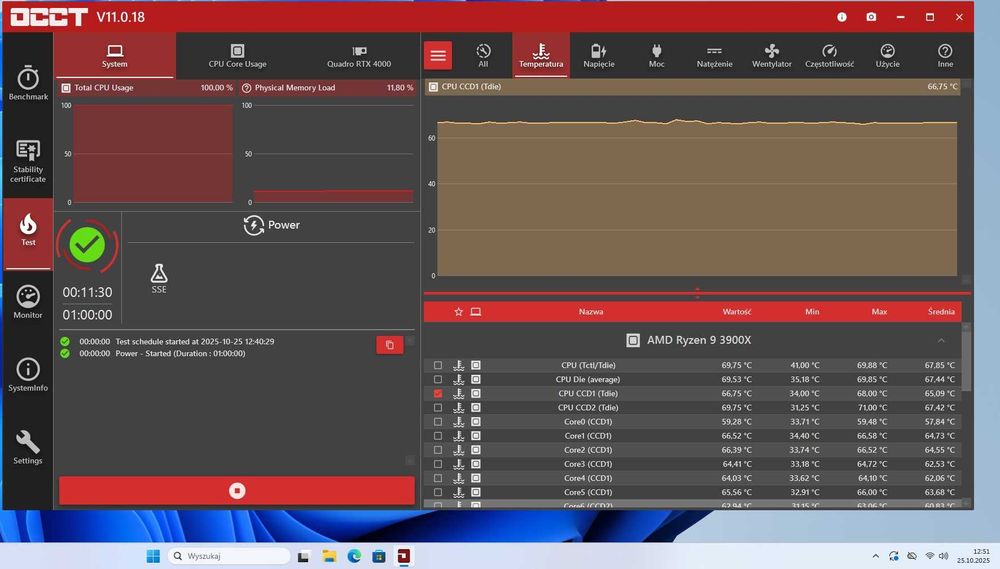Click the sensor table vertical scrollbar
The height and width of the screenshot is (569, 1000).
pos(966,360)
